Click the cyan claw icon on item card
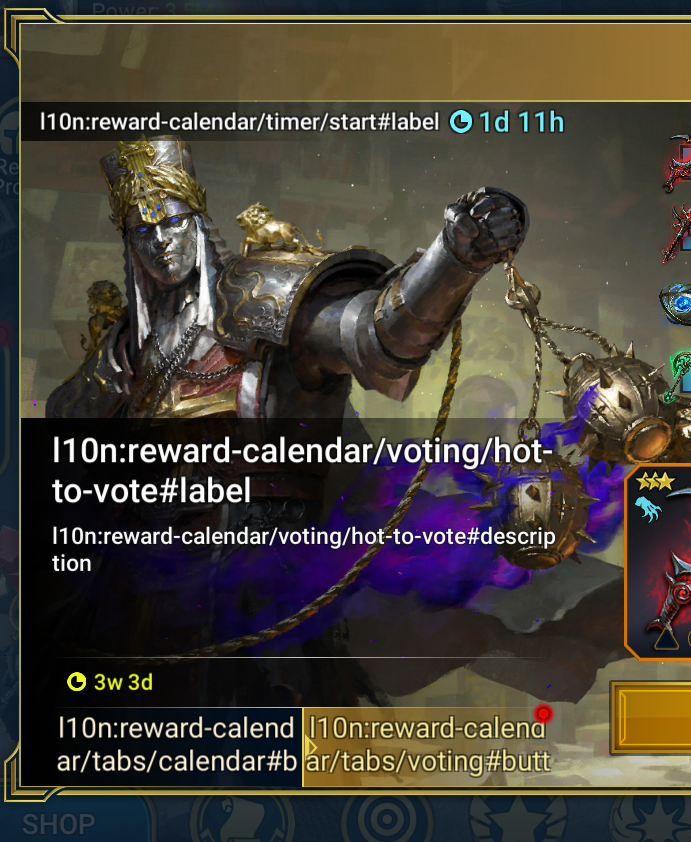The image size is (691, 842). pyautogui.click(x=648, y=509)
